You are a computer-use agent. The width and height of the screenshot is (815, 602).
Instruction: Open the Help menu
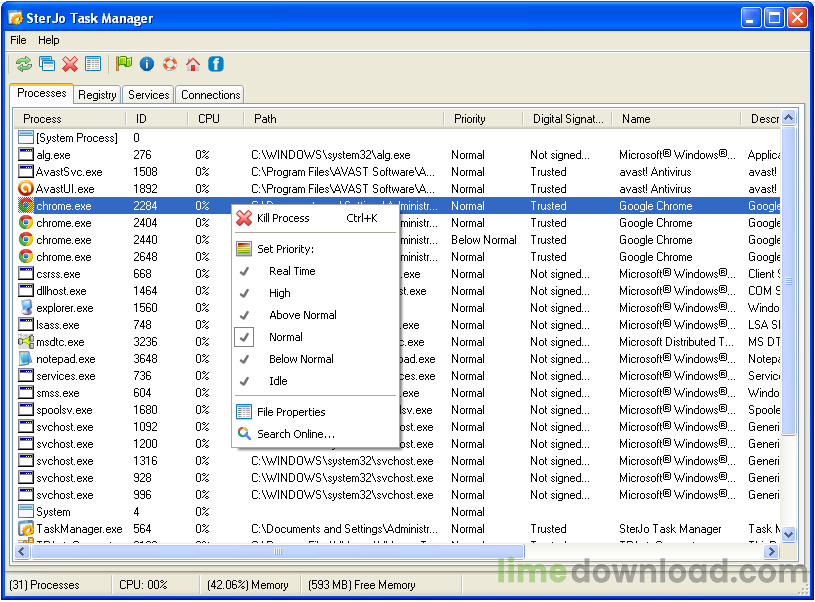click(x=49, y=40)
